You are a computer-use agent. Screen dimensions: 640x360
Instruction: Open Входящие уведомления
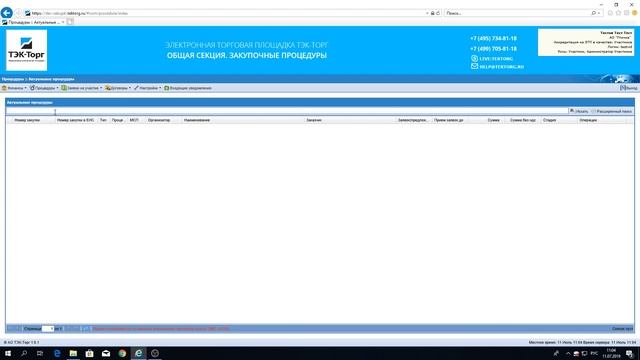point(188,88)
